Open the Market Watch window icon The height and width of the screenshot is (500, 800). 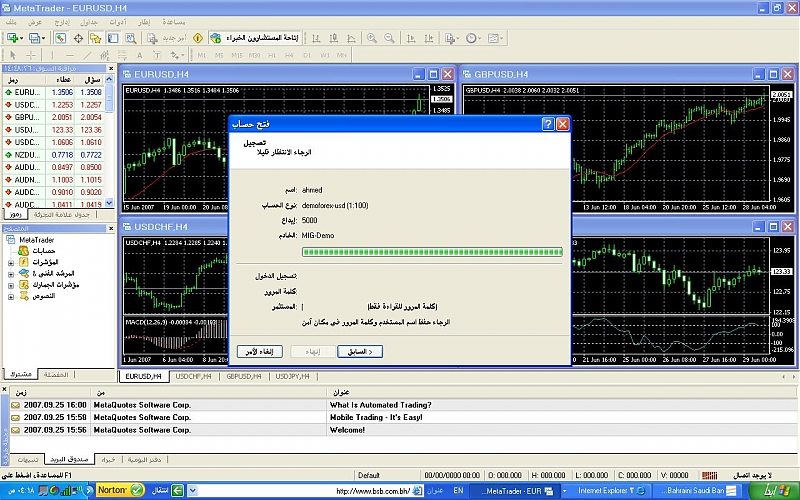(x=60, y=38)
